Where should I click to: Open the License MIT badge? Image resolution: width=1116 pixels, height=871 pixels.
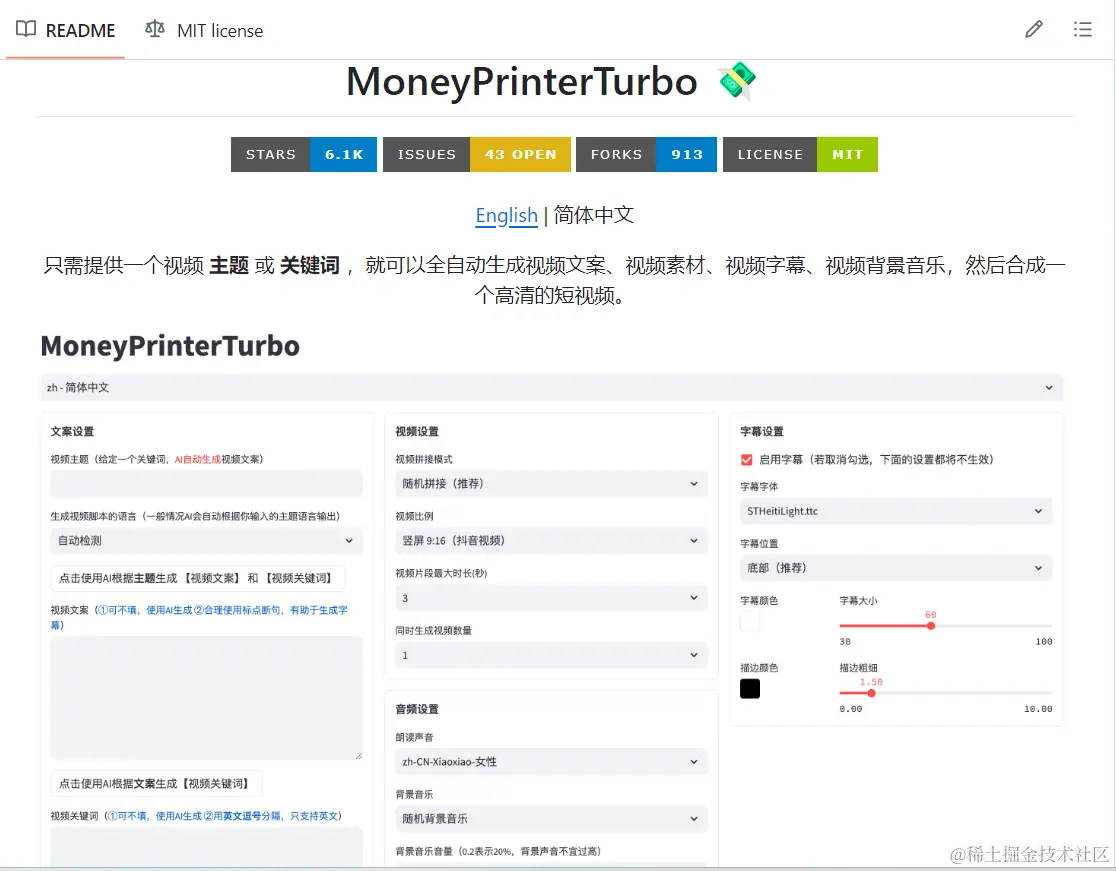coord(801,154)
